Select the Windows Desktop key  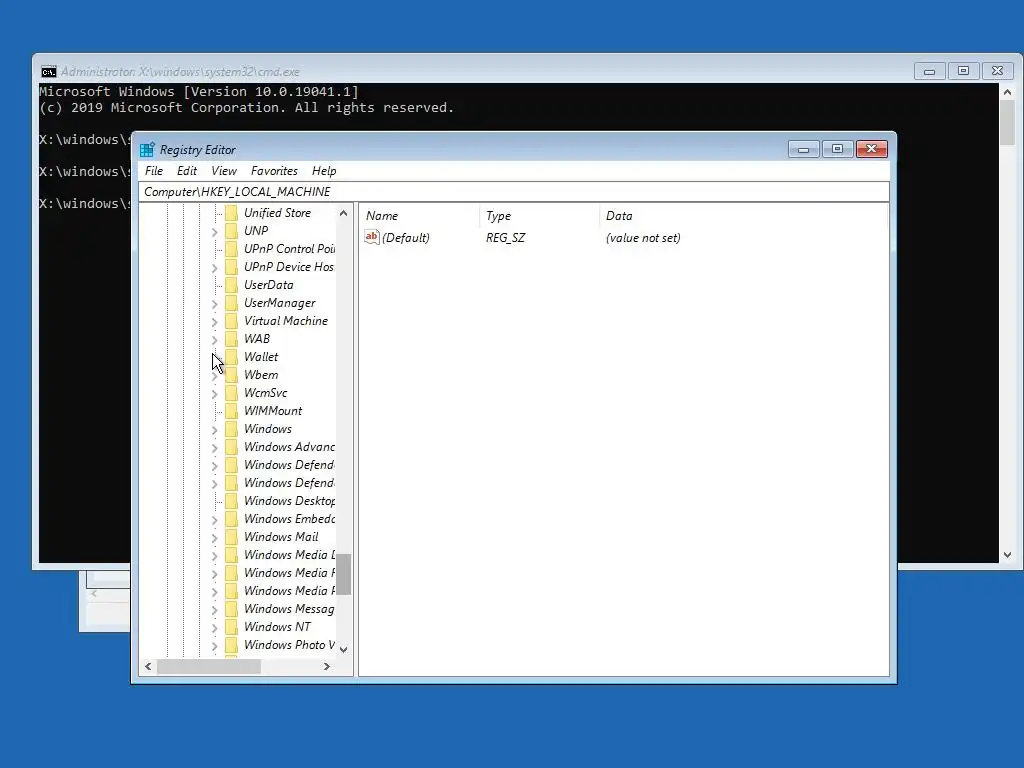pyautogui.click(x=289, y=501)
